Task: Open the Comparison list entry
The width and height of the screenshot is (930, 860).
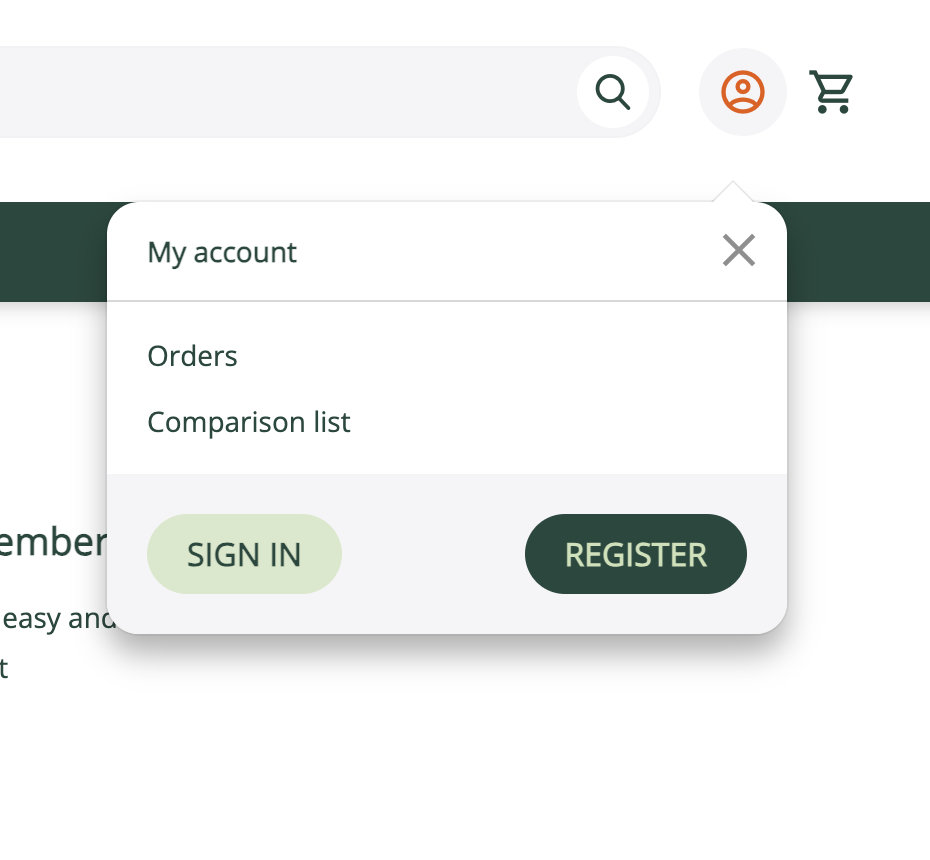Action: click(249, 422)
